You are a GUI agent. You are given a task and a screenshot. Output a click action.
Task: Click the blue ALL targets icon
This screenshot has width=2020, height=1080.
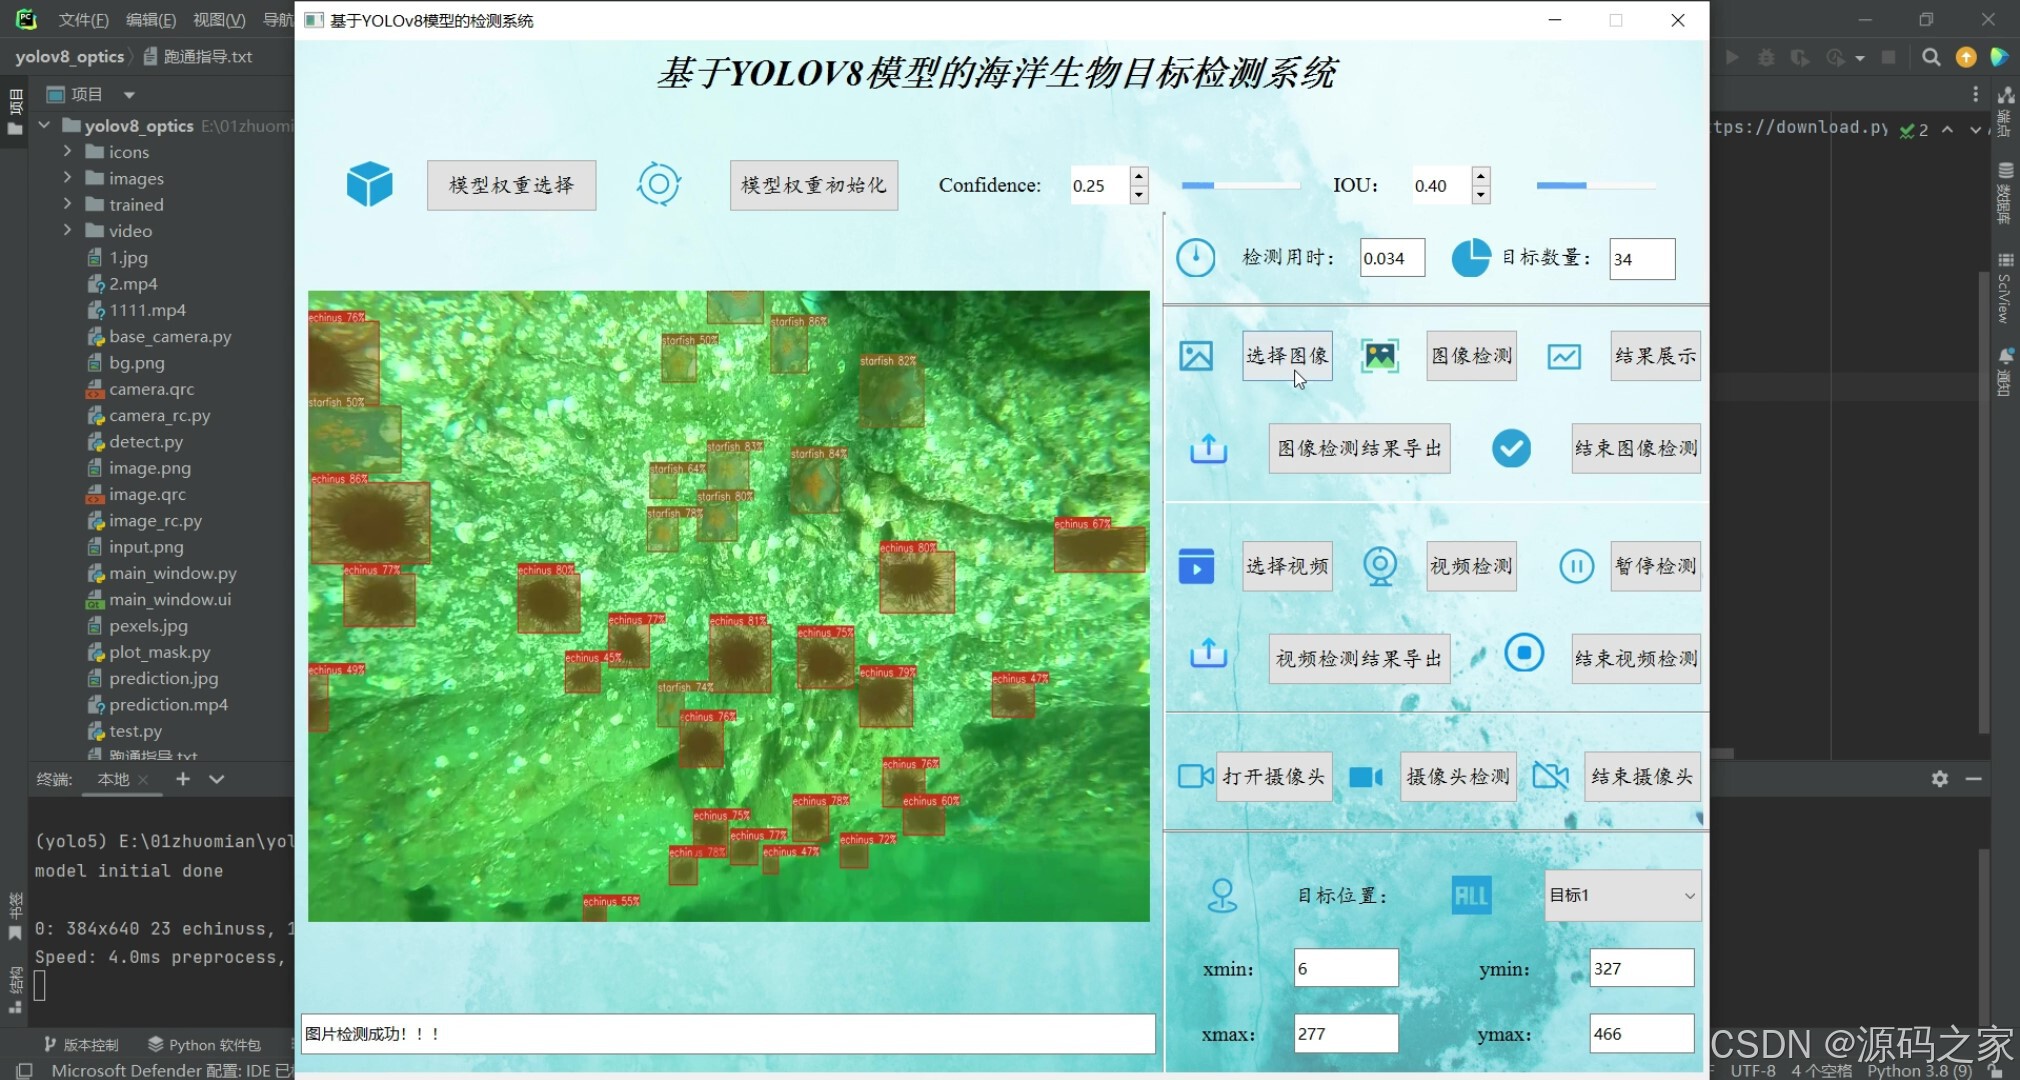[1470, 895]
